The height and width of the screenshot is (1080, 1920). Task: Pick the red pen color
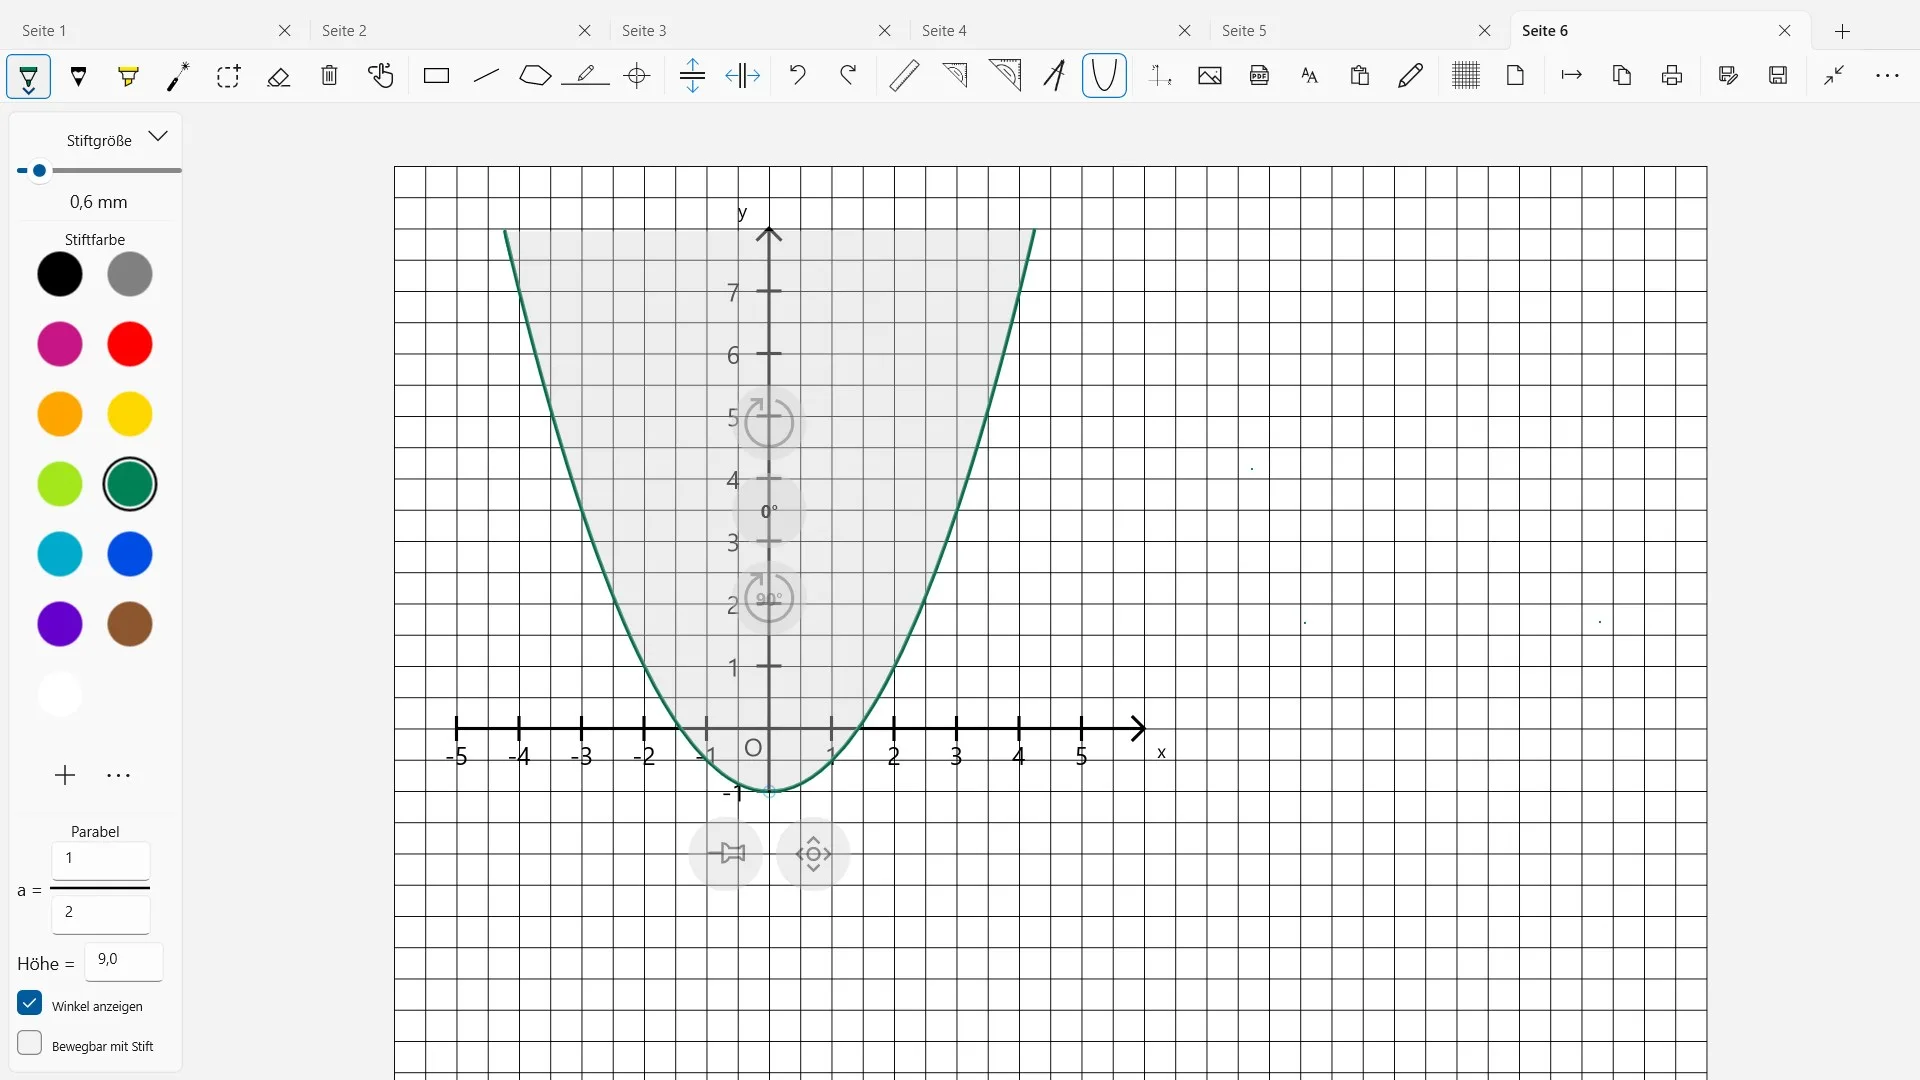[130, 344]
